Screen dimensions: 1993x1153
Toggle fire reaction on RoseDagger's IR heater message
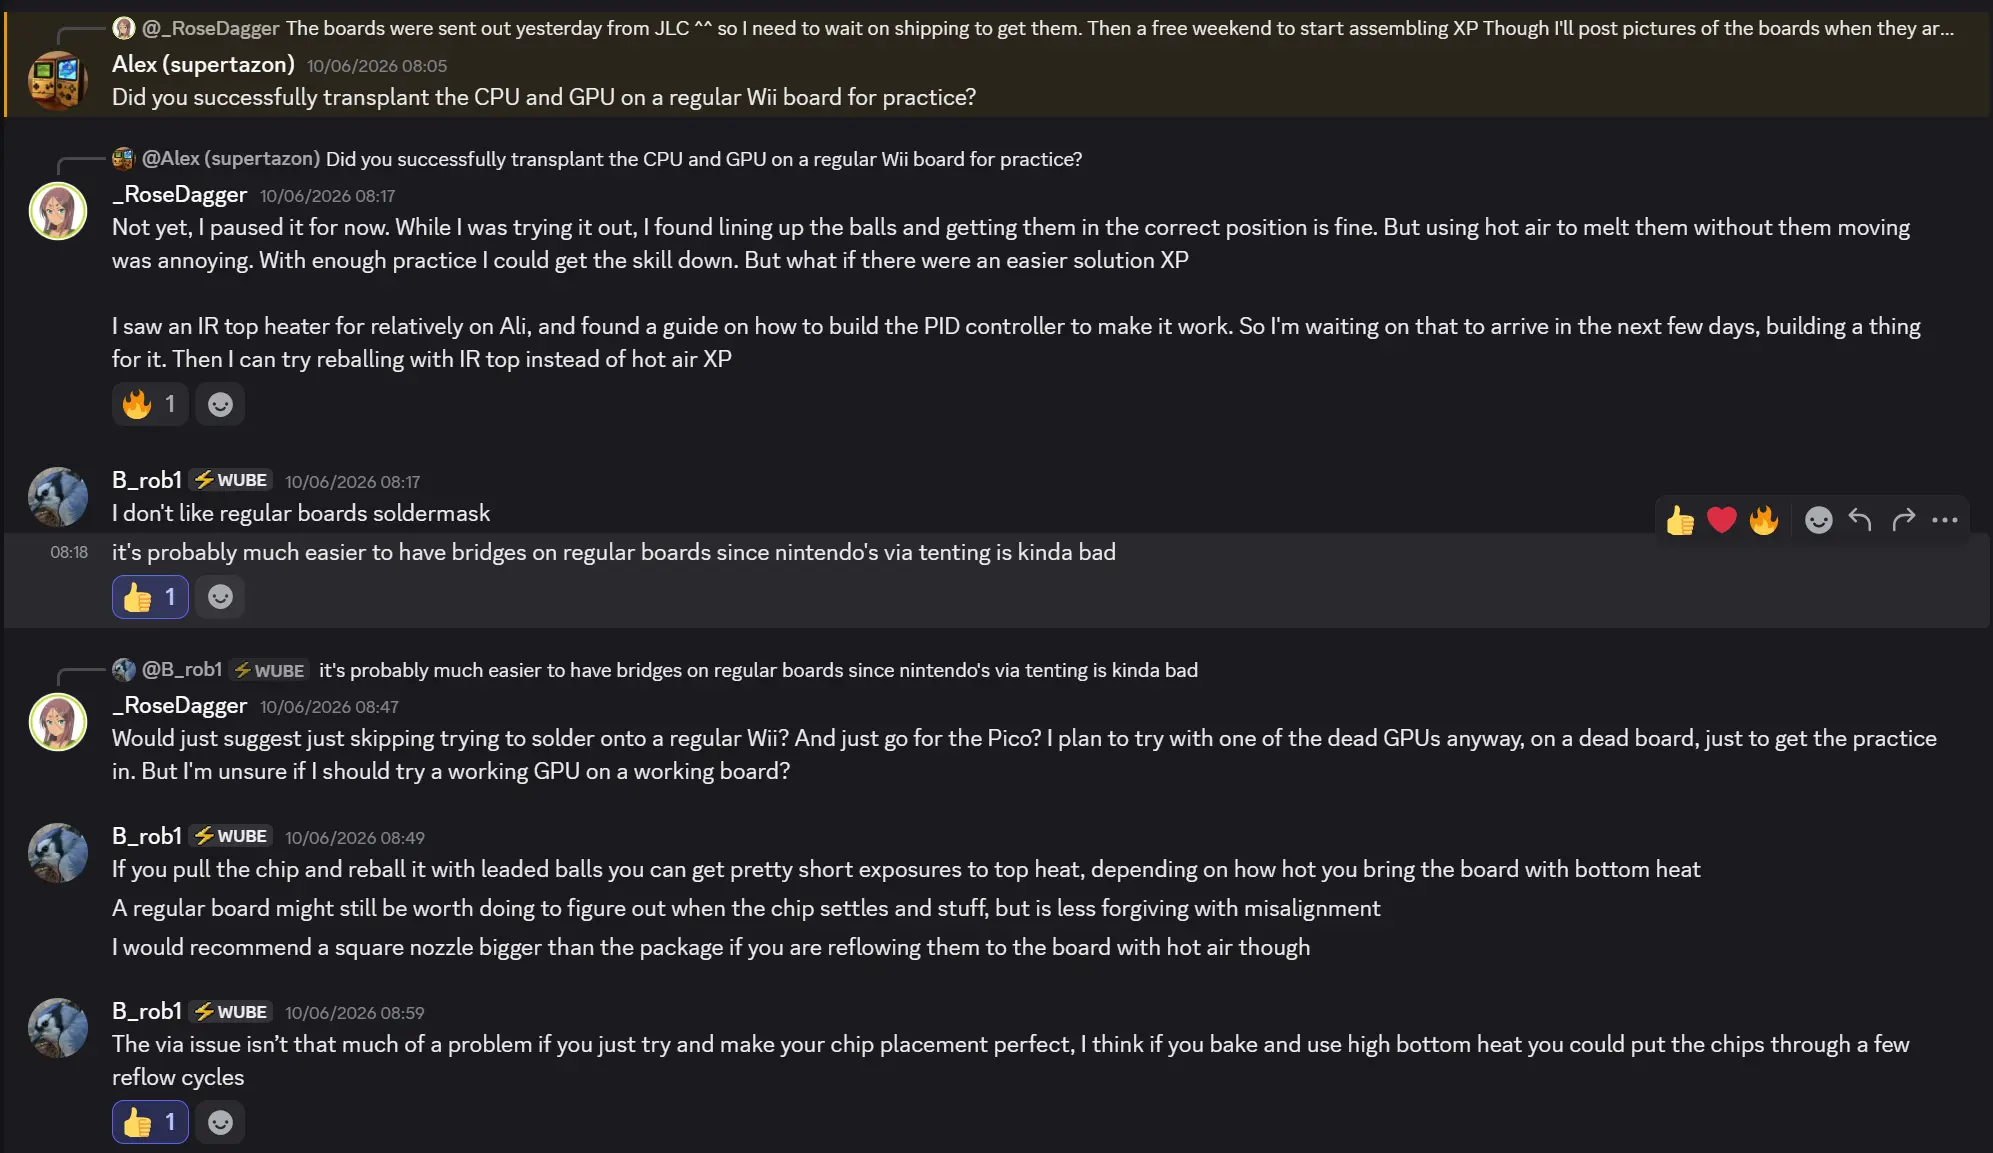click(x=150, y=404)
